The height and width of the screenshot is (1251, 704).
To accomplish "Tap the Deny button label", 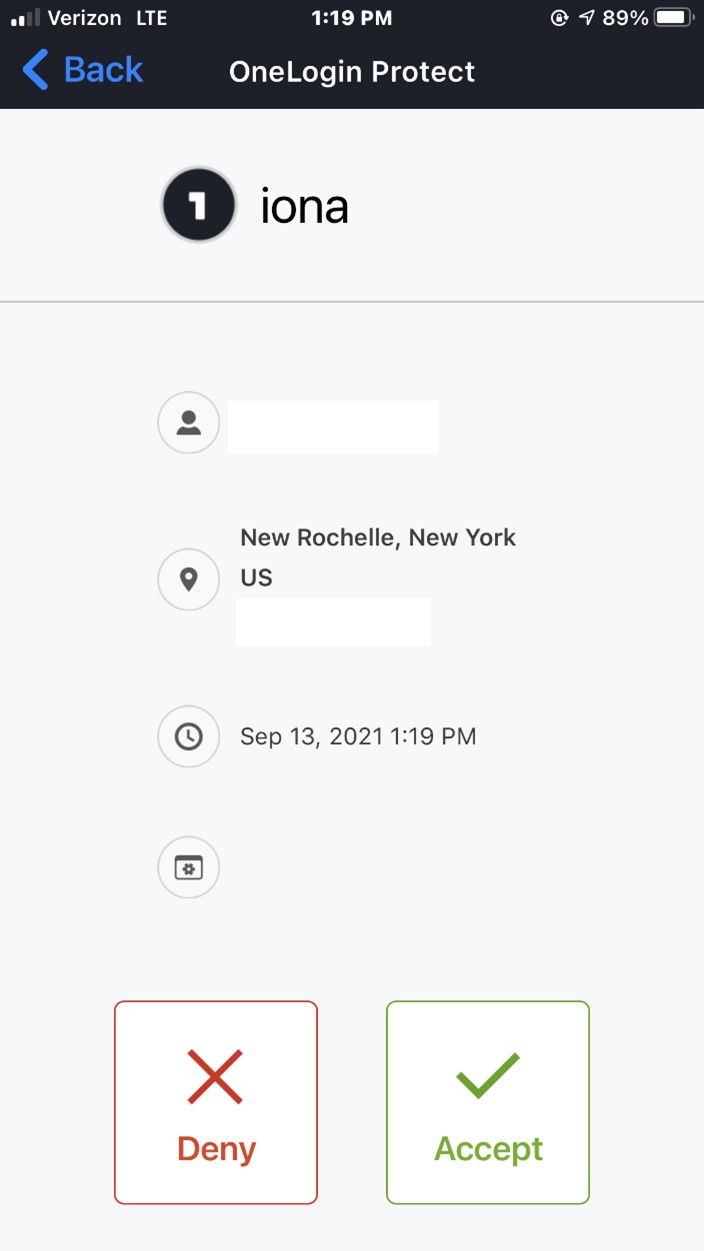I will (x=216, y=1149).
